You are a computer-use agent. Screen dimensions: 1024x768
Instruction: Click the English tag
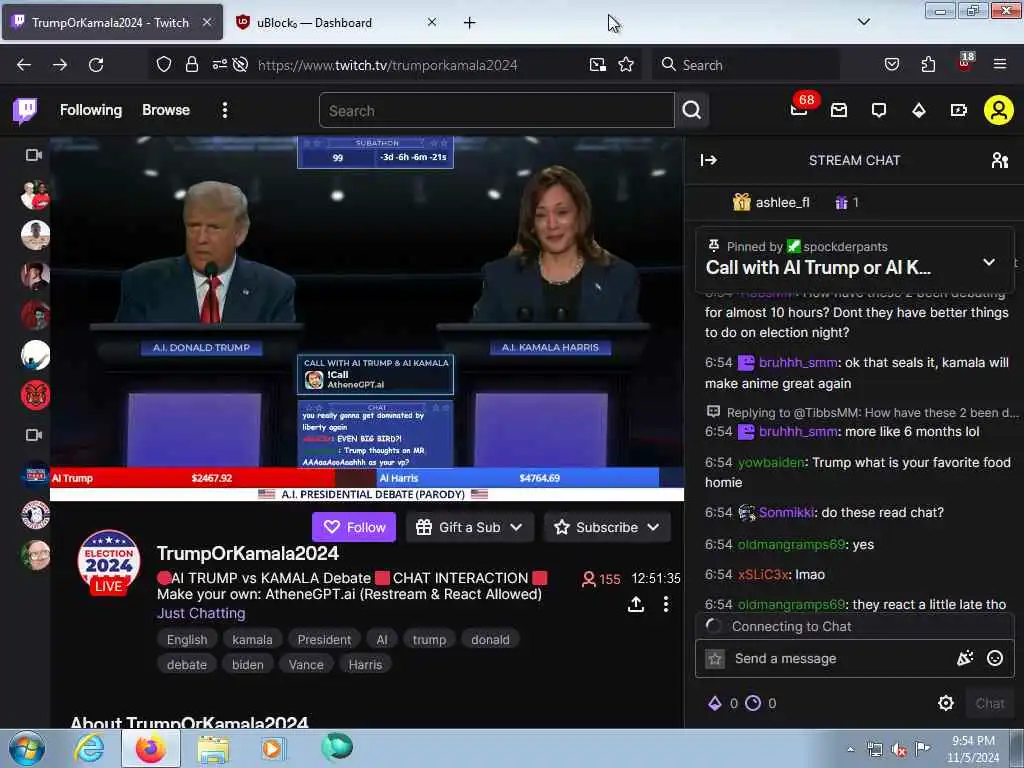187,639
